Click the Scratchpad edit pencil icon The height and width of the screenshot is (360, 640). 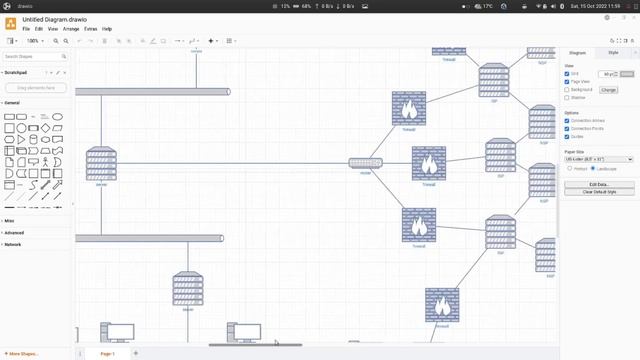58,73
